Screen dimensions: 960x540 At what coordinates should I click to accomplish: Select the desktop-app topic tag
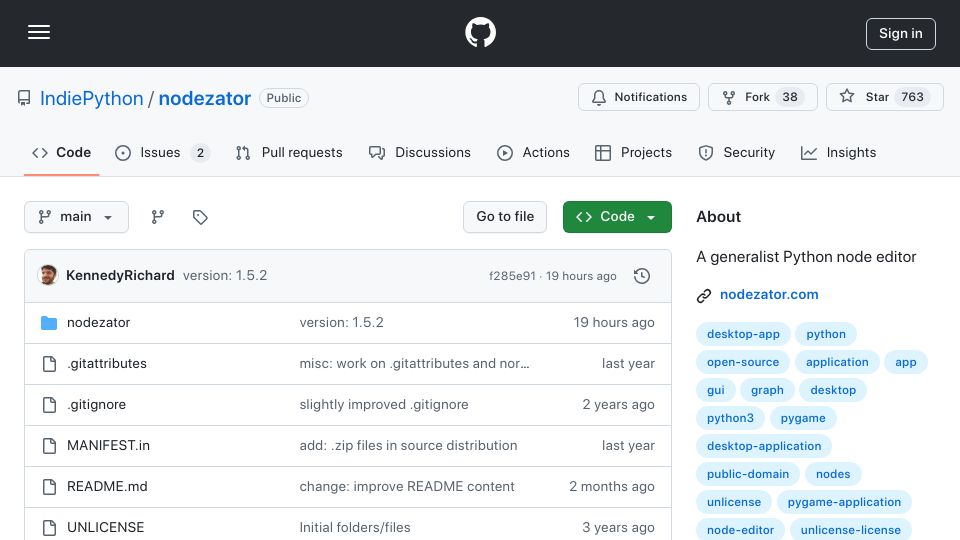pyautogui.click(x=743, y=334)
